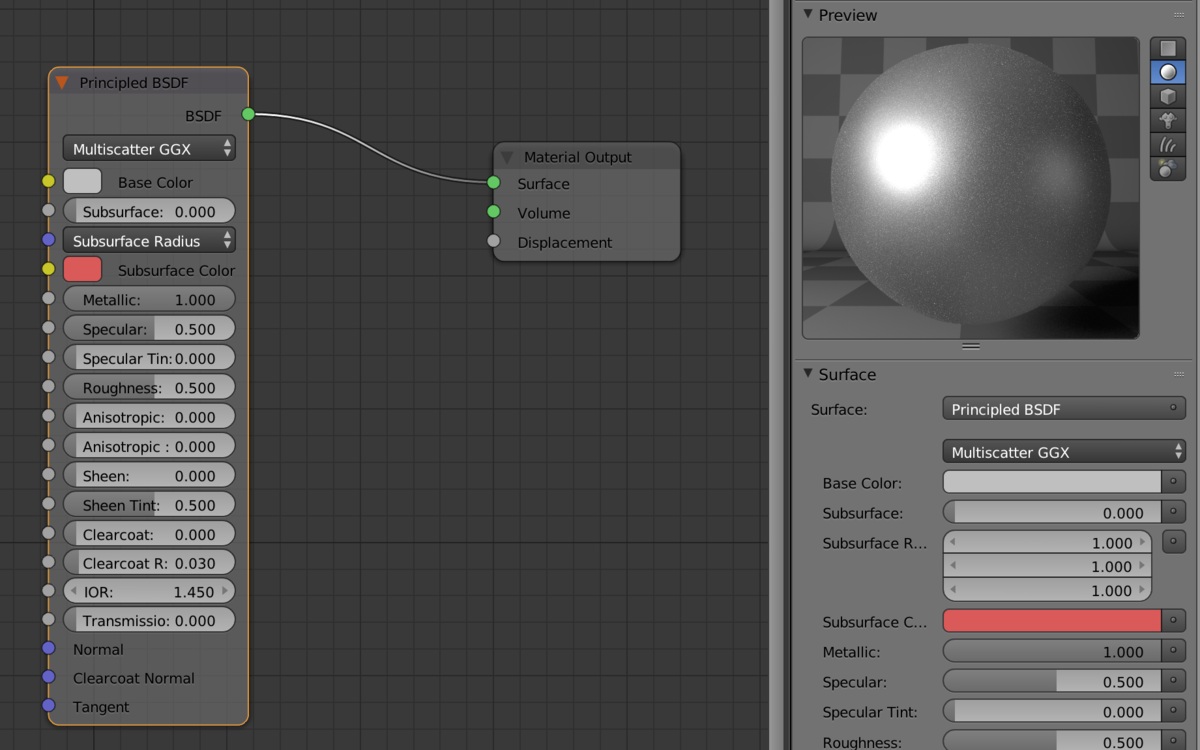Select the flat plane preview type
The height and width of the screenshot is (750, 1200).
click(x=1167, y=48)
